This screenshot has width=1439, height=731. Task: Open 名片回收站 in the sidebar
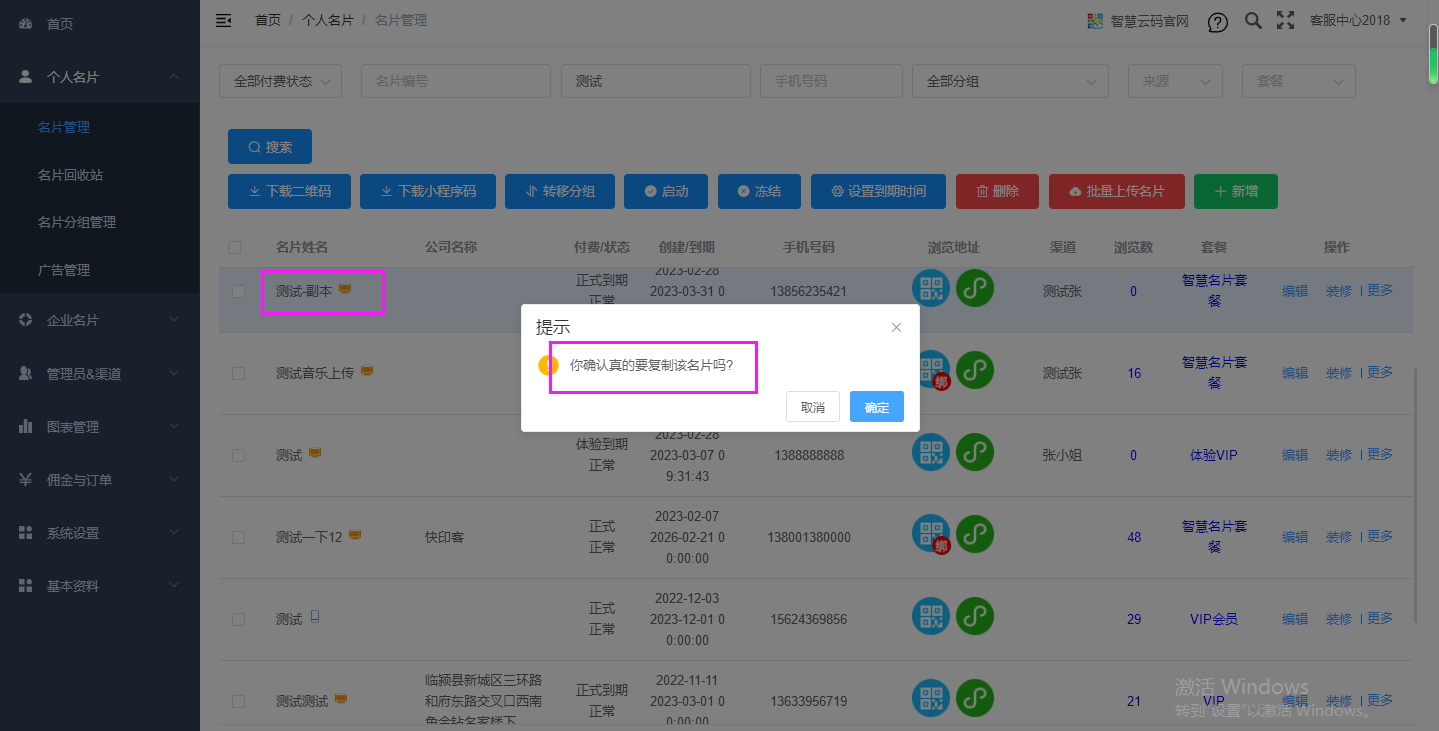point(70,175)
